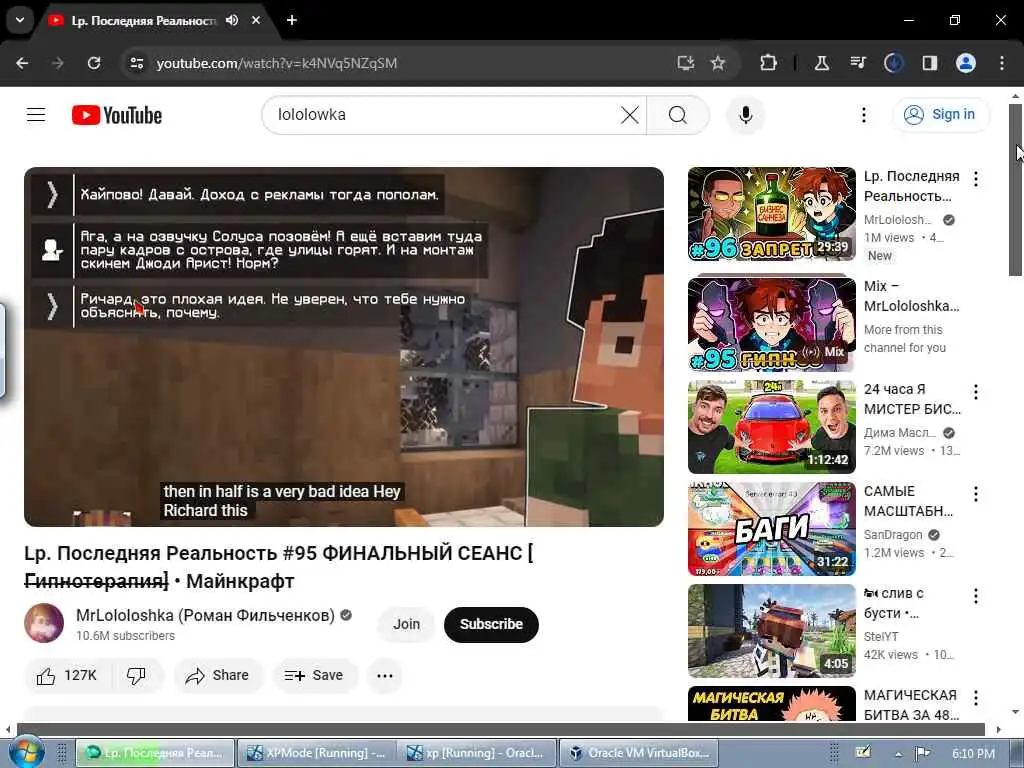
Task: Open the tab search dropdown arrow
Action: pos(20,20)
